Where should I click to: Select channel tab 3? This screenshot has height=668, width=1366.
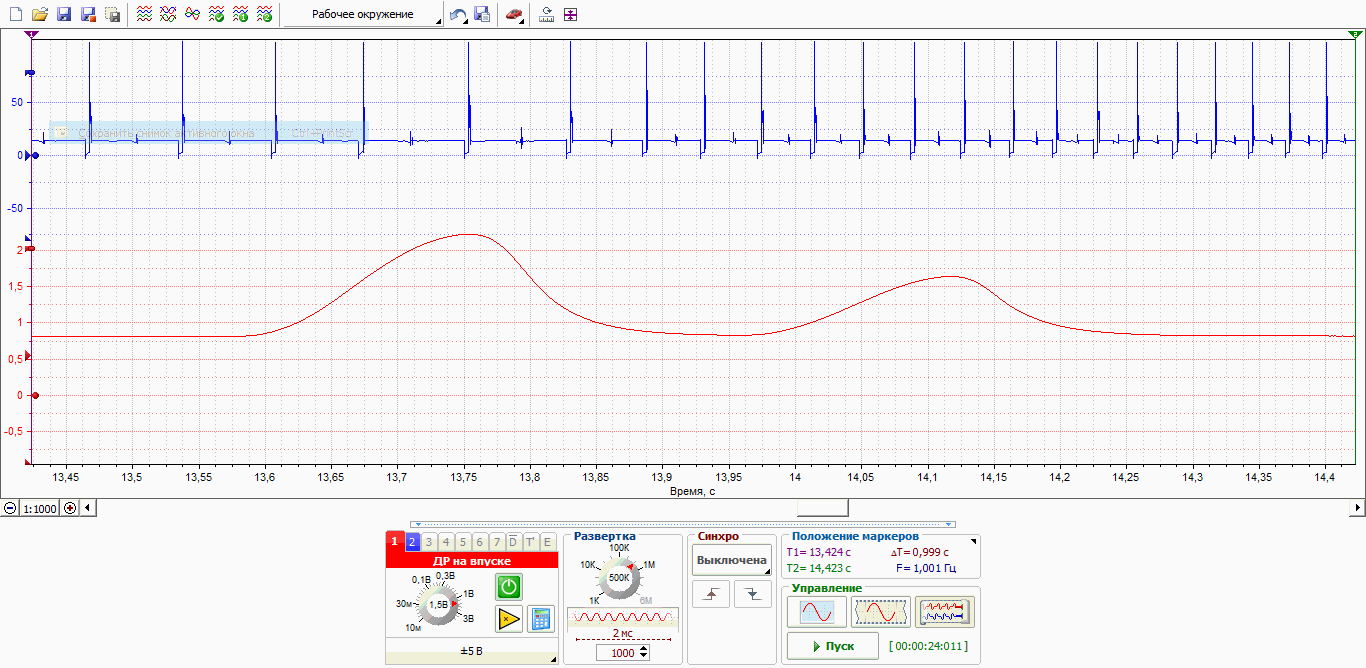pos(429,541)
